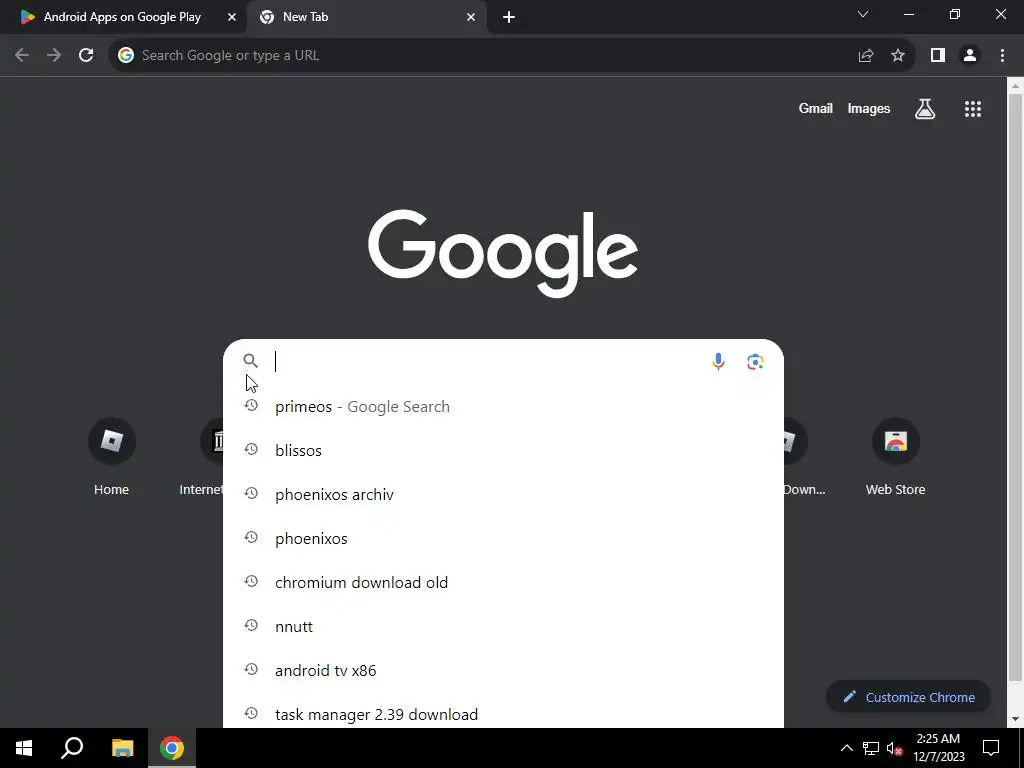Click the Chrome taskbar icon
Image resolution: width=1024 pixels, height=768 pixels.
[172, 748]
